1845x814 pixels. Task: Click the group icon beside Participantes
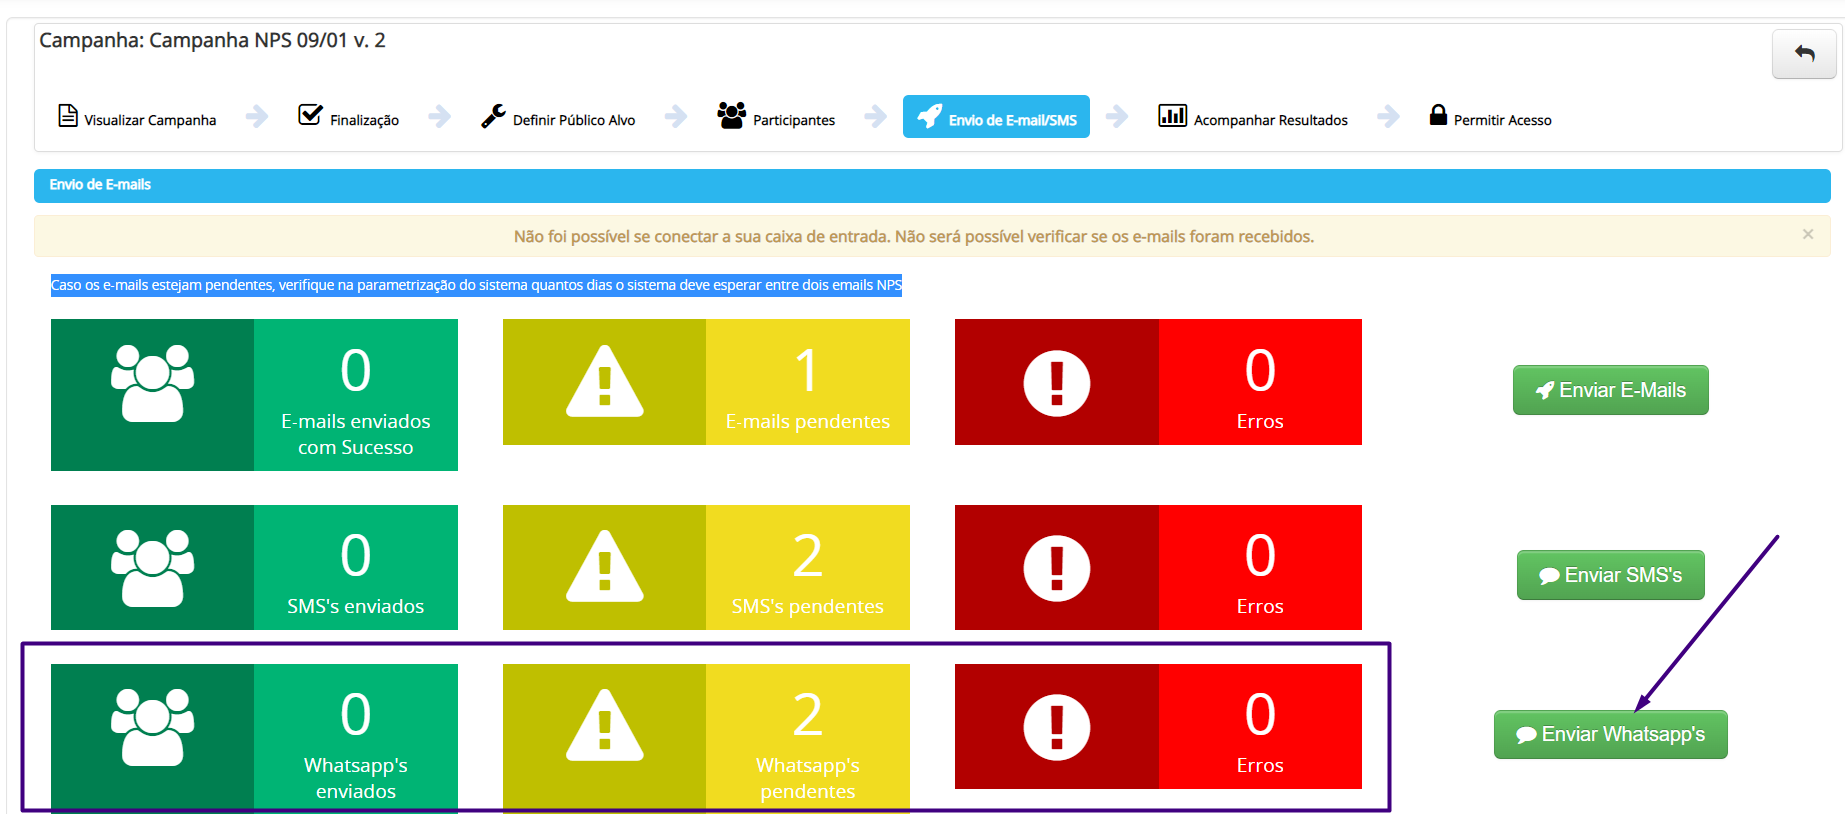tap(732, 115)
